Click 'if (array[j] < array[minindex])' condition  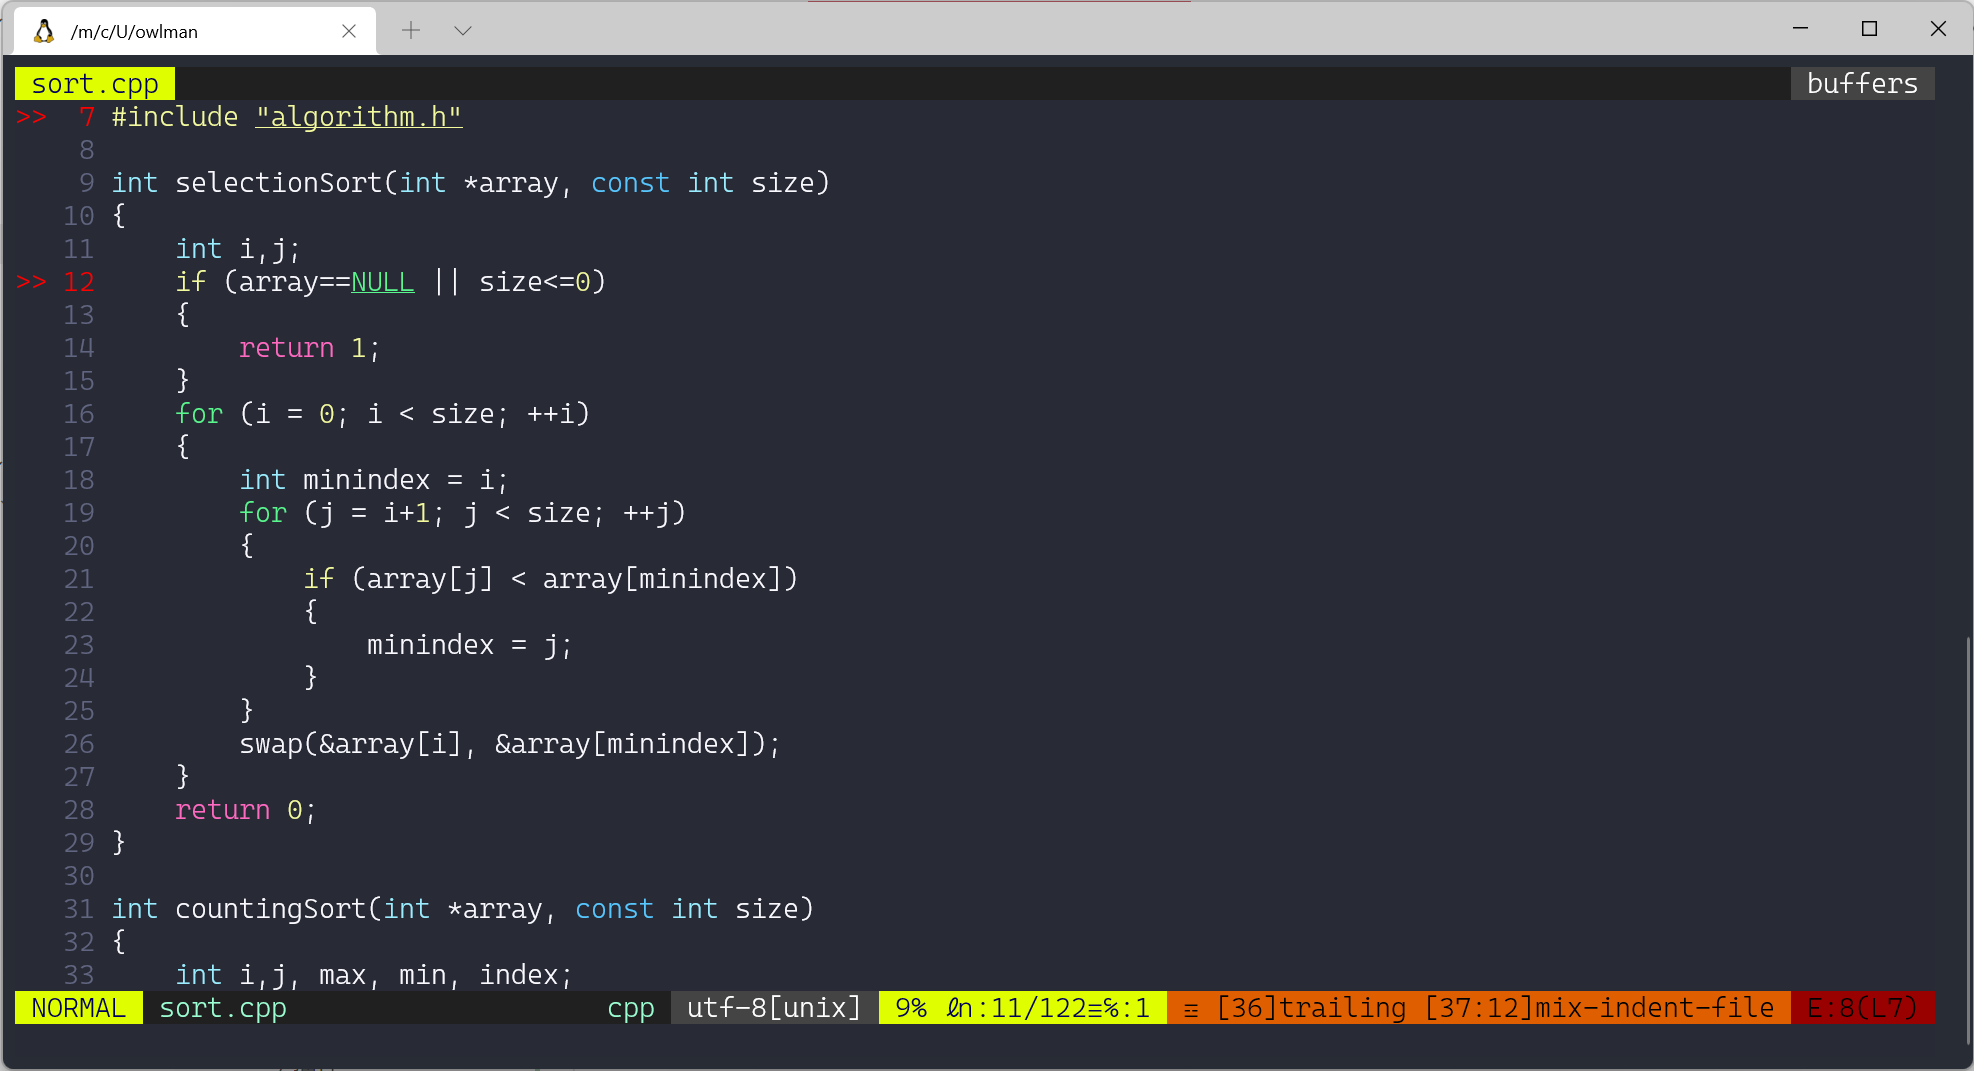551,579
